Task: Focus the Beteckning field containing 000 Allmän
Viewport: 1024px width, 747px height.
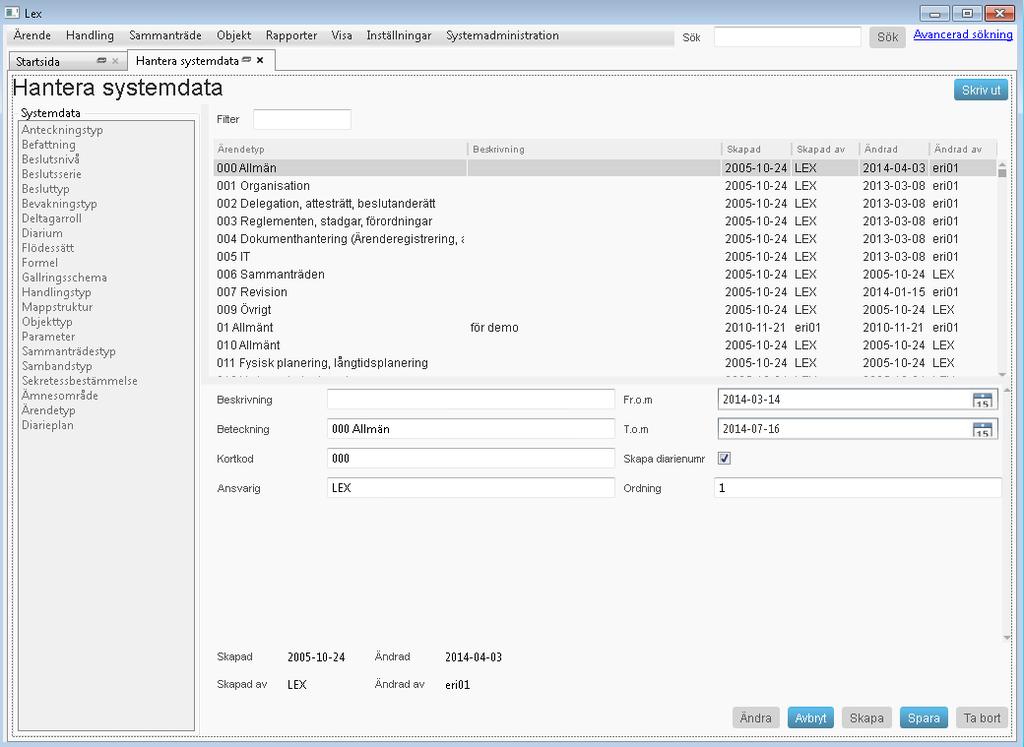Action: point(470,429)
